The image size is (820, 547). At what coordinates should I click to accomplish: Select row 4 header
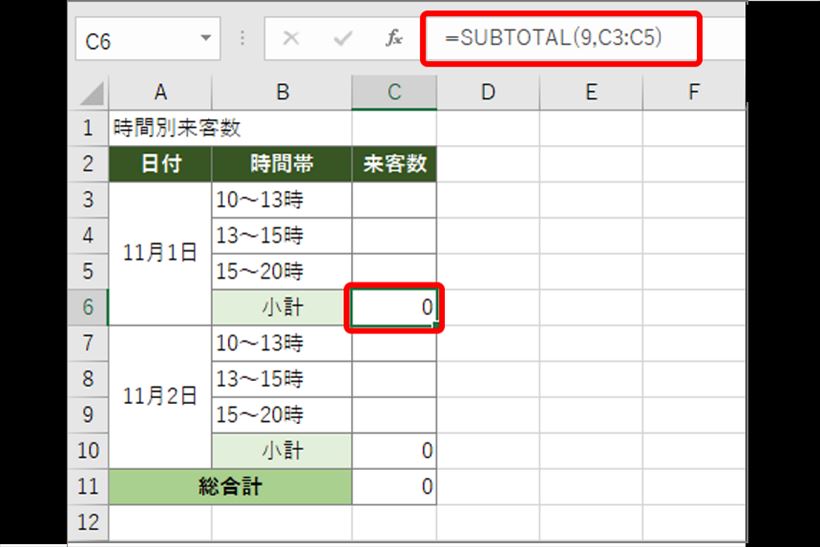(88, 236)
